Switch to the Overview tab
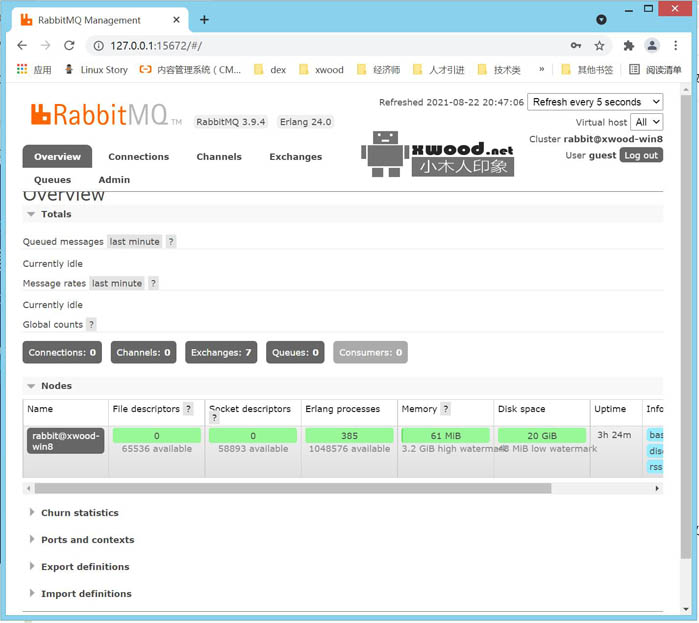The height and width of the screenshot is (623, 699). coord(58,156)
